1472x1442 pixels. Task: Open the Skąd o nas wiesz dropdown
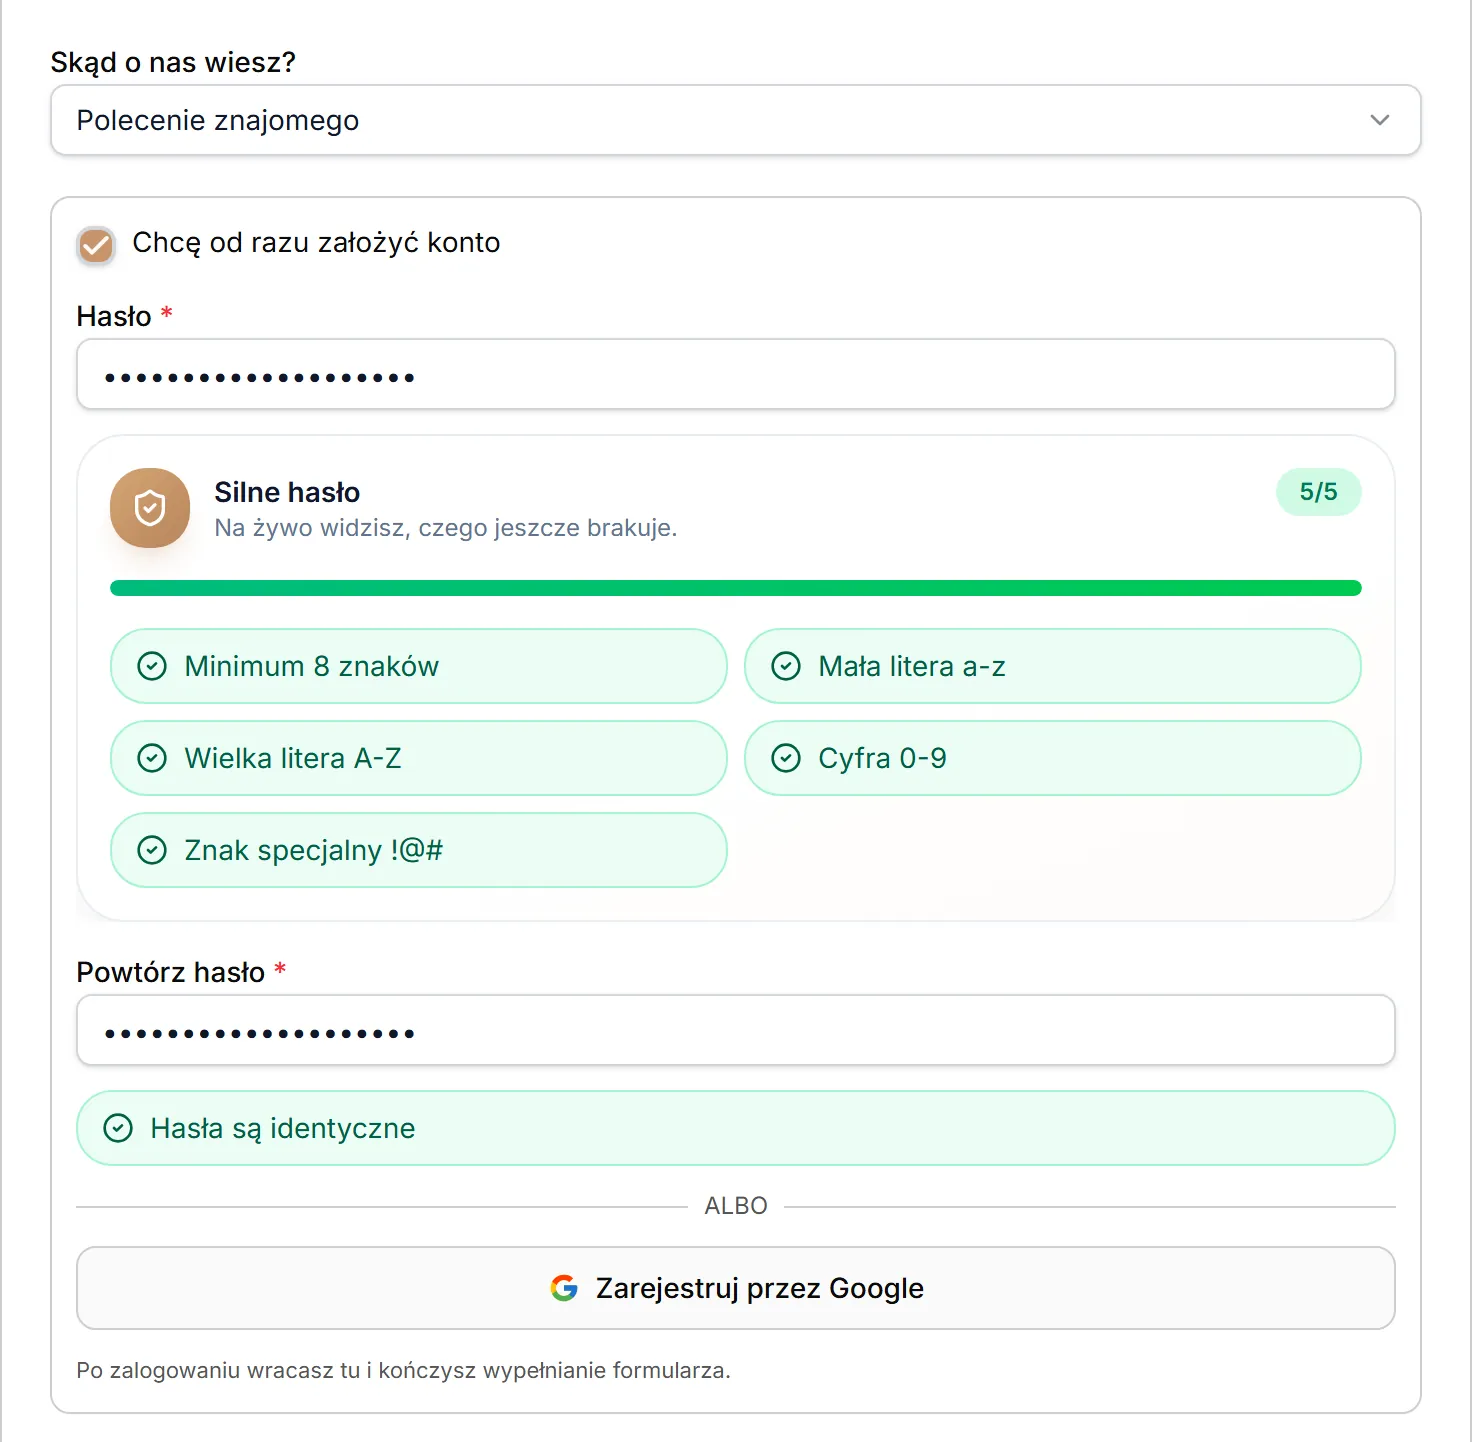[x=736, y=120]
